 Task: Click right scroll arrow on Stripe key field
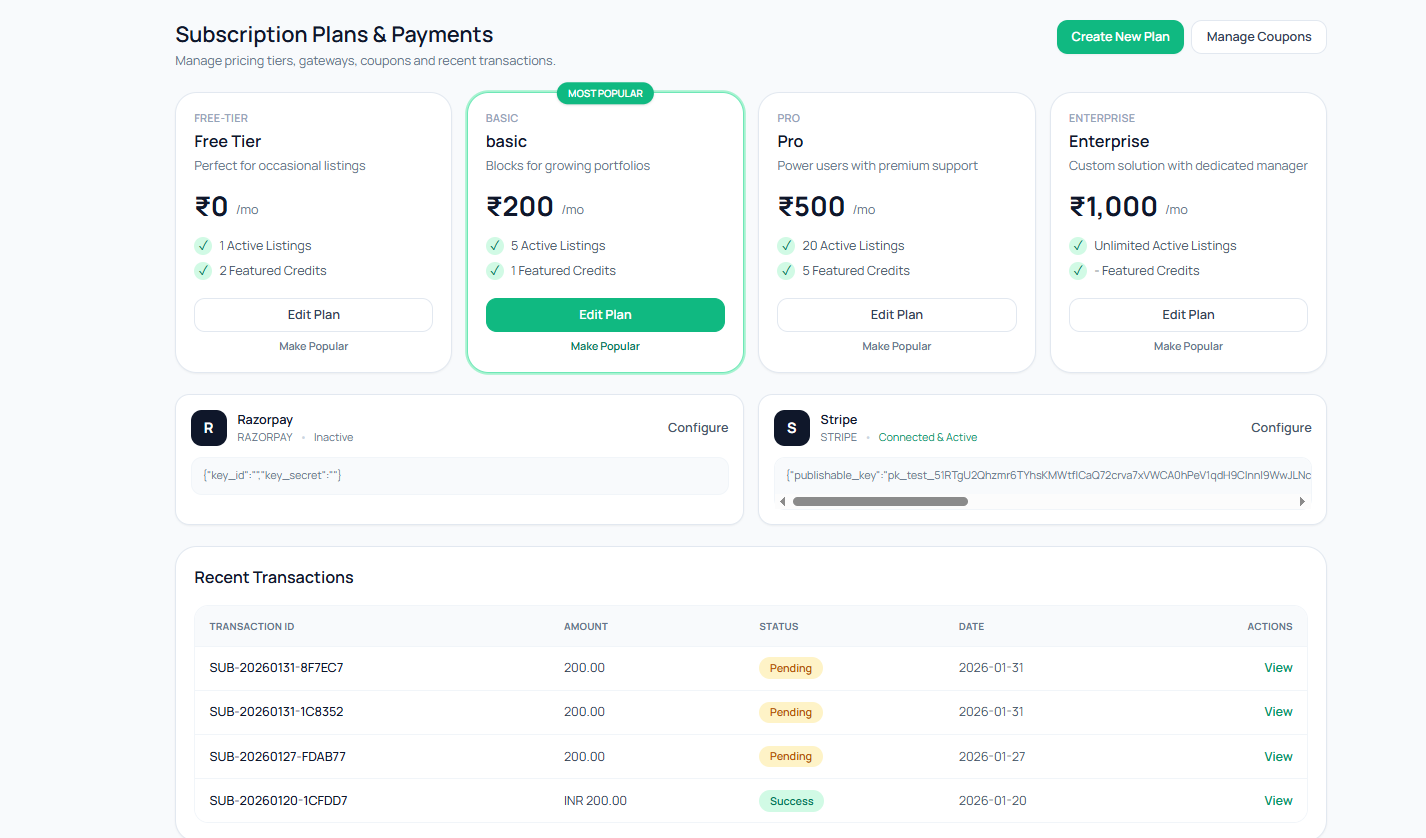tap(1303, 501)
